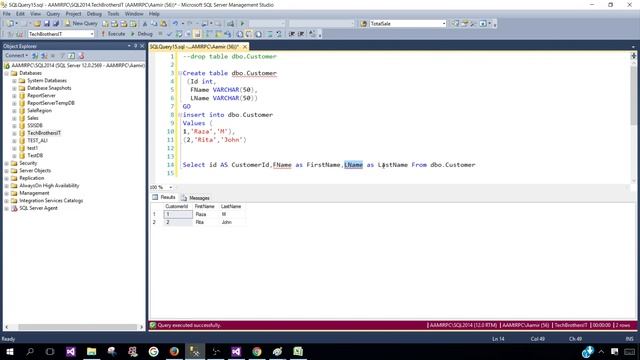Viewport: 640px width, 360px height.
Task: Click result cell 'John'
Action: pyautogui.click(x=227, y=222)
